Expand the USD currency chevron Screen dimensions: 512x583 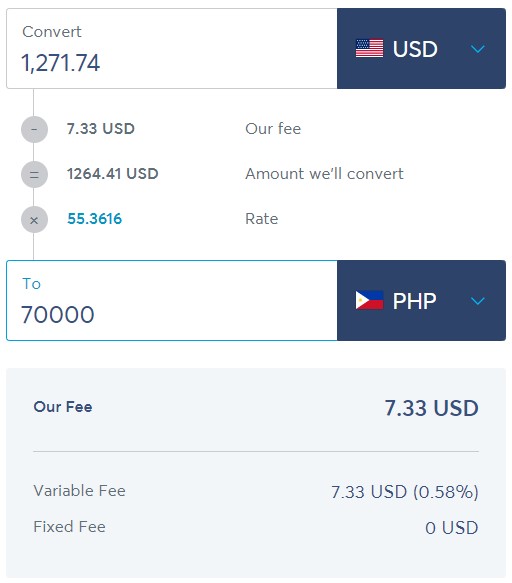pyautogui.click(x=477, y=49)
